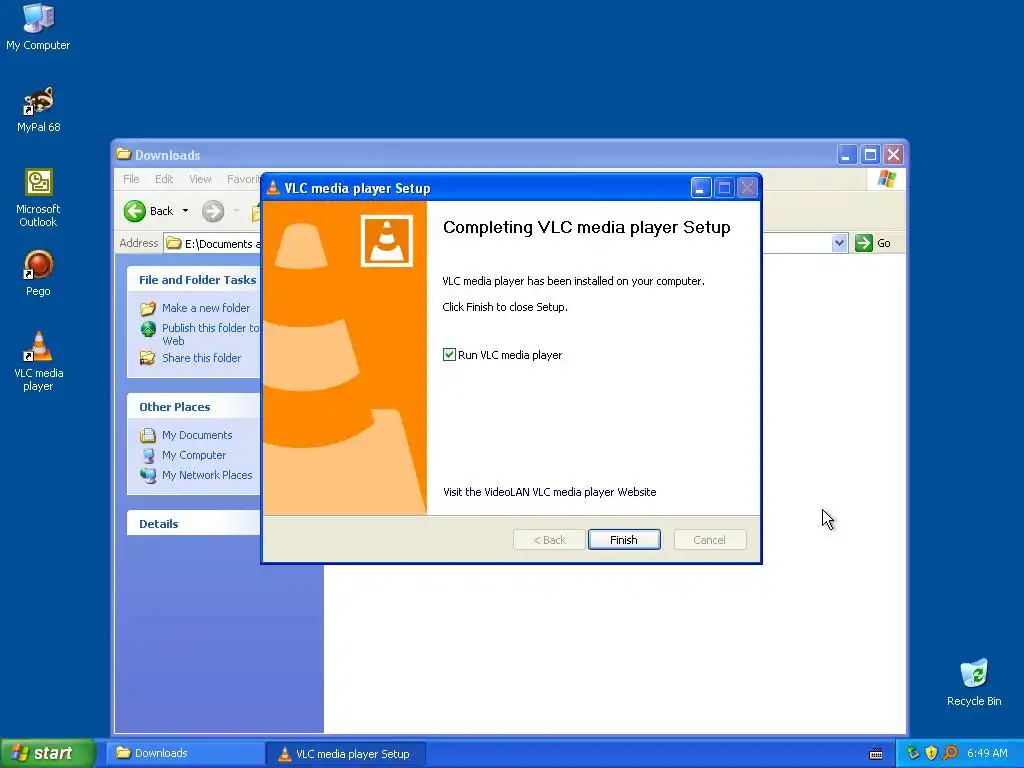1024x768 pixels.
Task: Visit the VideoLAN VLC media player Website link
Action: [549, 492]
